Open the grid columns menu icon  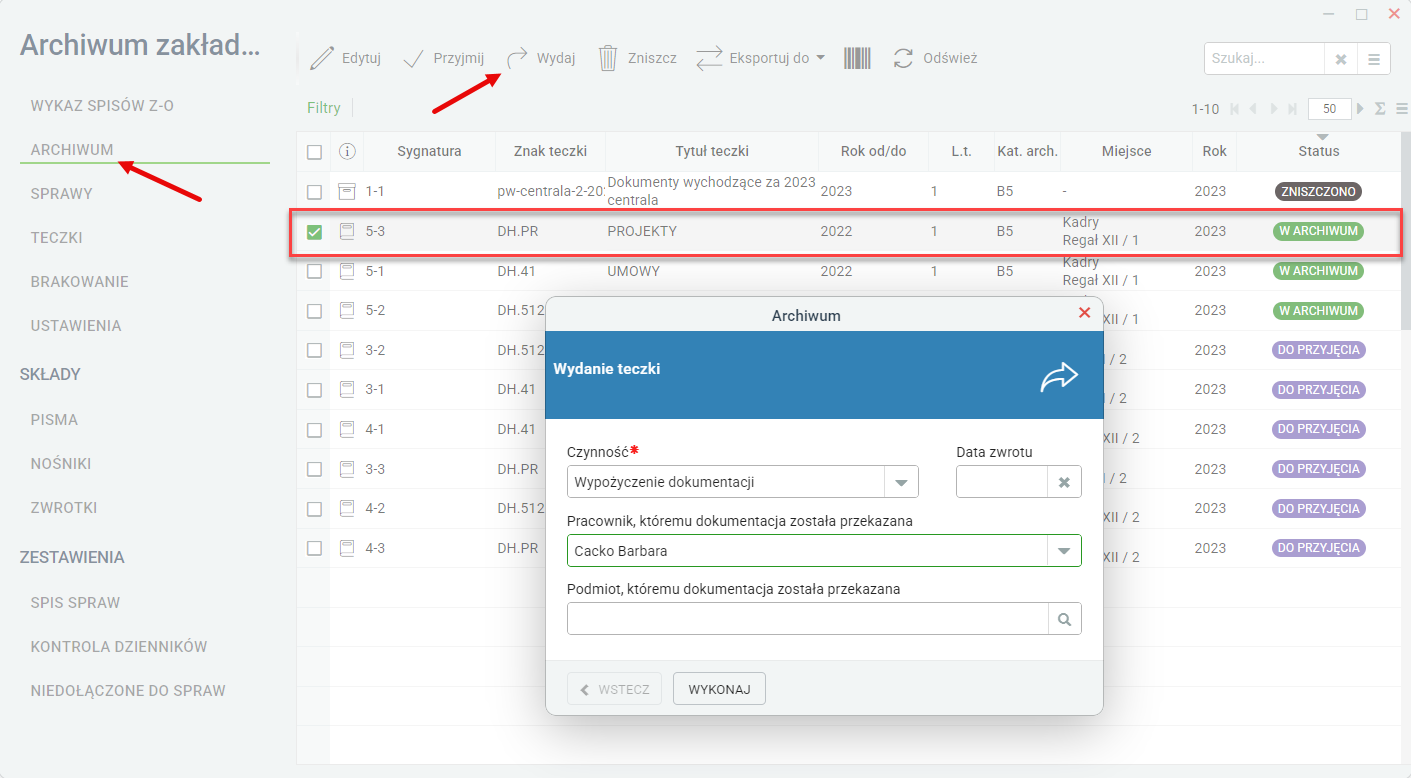1402,109
